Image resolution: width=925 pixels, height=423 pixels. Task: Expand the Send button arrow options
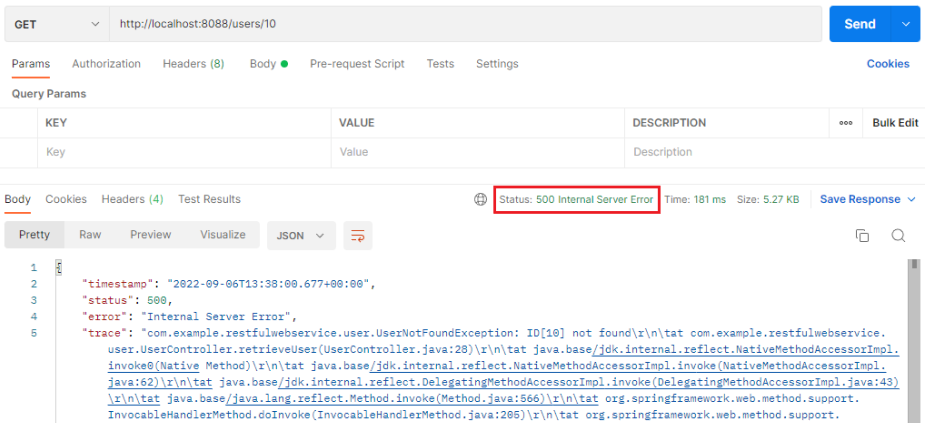click(x=907, y=24)
